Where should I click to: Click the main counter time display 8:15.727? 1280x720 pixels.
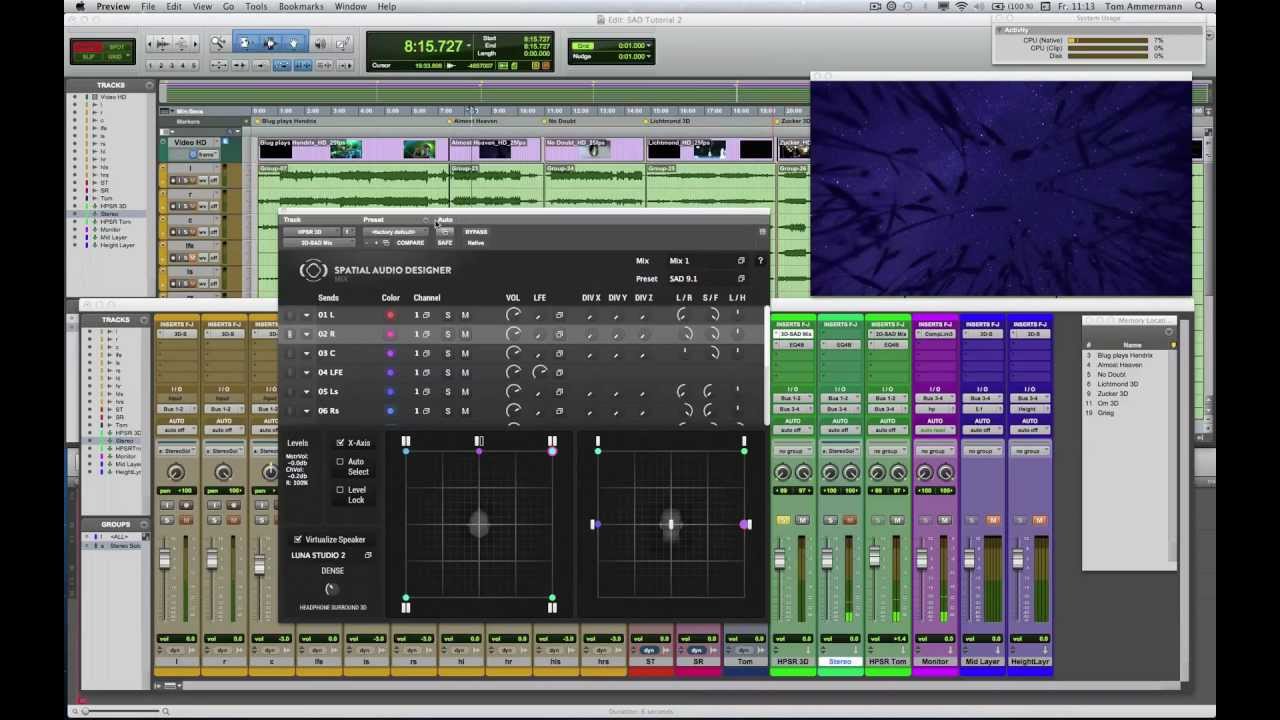click(x=433, y=47)
